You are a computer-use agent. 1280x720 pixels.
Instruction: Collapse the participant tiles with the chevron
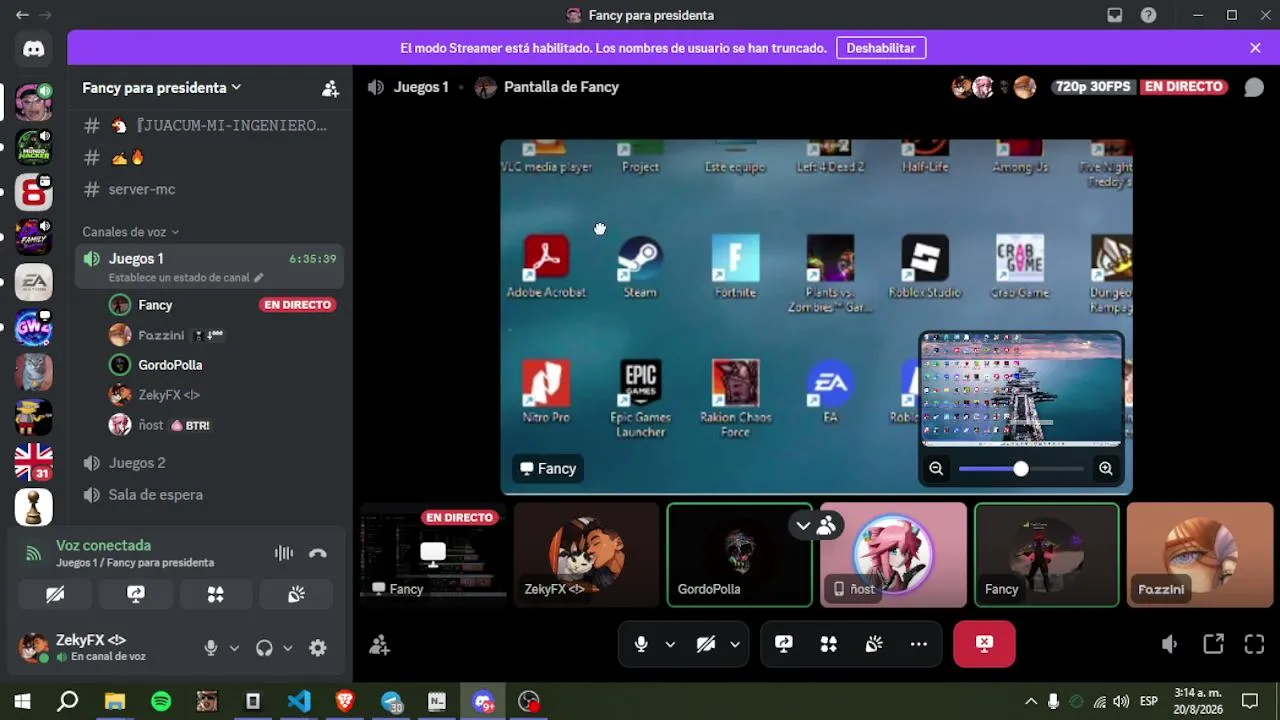803,525
